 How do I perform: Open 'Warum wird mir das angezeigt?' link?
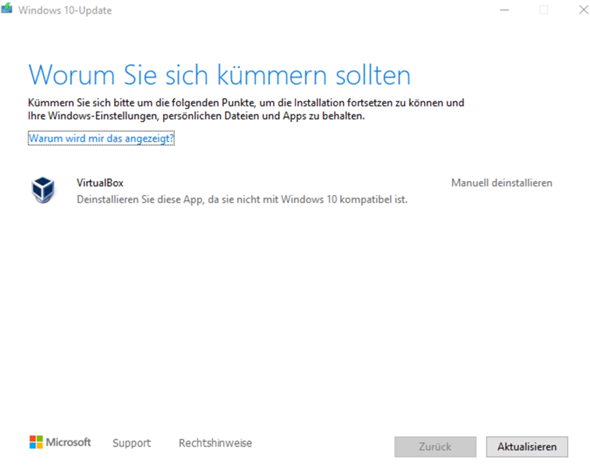[101, 138]
